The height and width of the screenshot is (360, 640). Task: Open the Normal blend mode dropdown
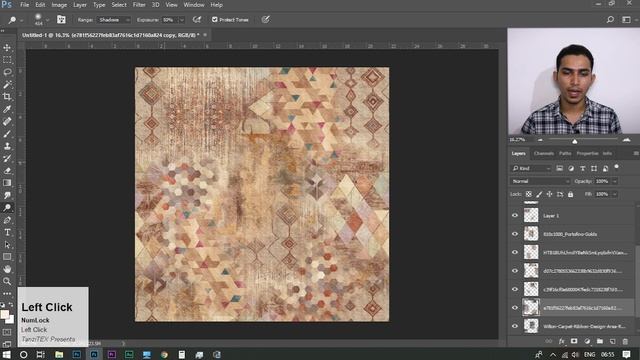539,181
